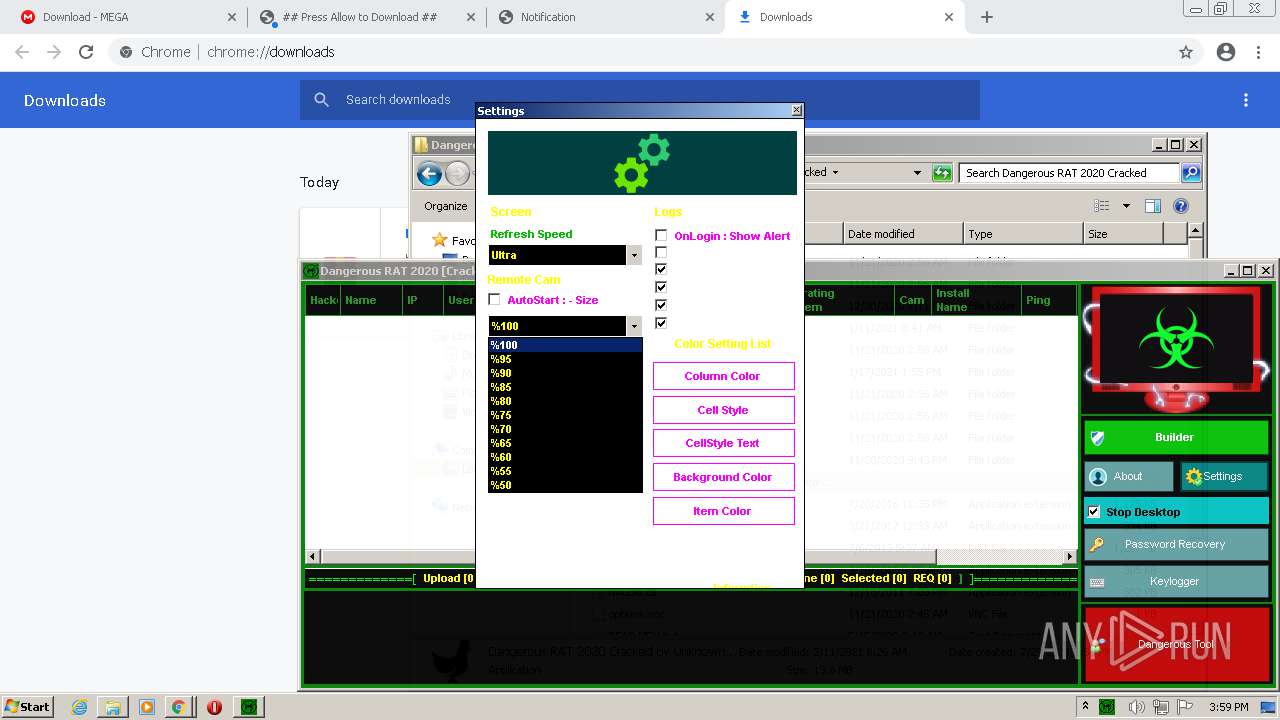Click Explorer's green refresh arrows button
This screenshot has height=720, width=1280.
click(x=942, y=173)
